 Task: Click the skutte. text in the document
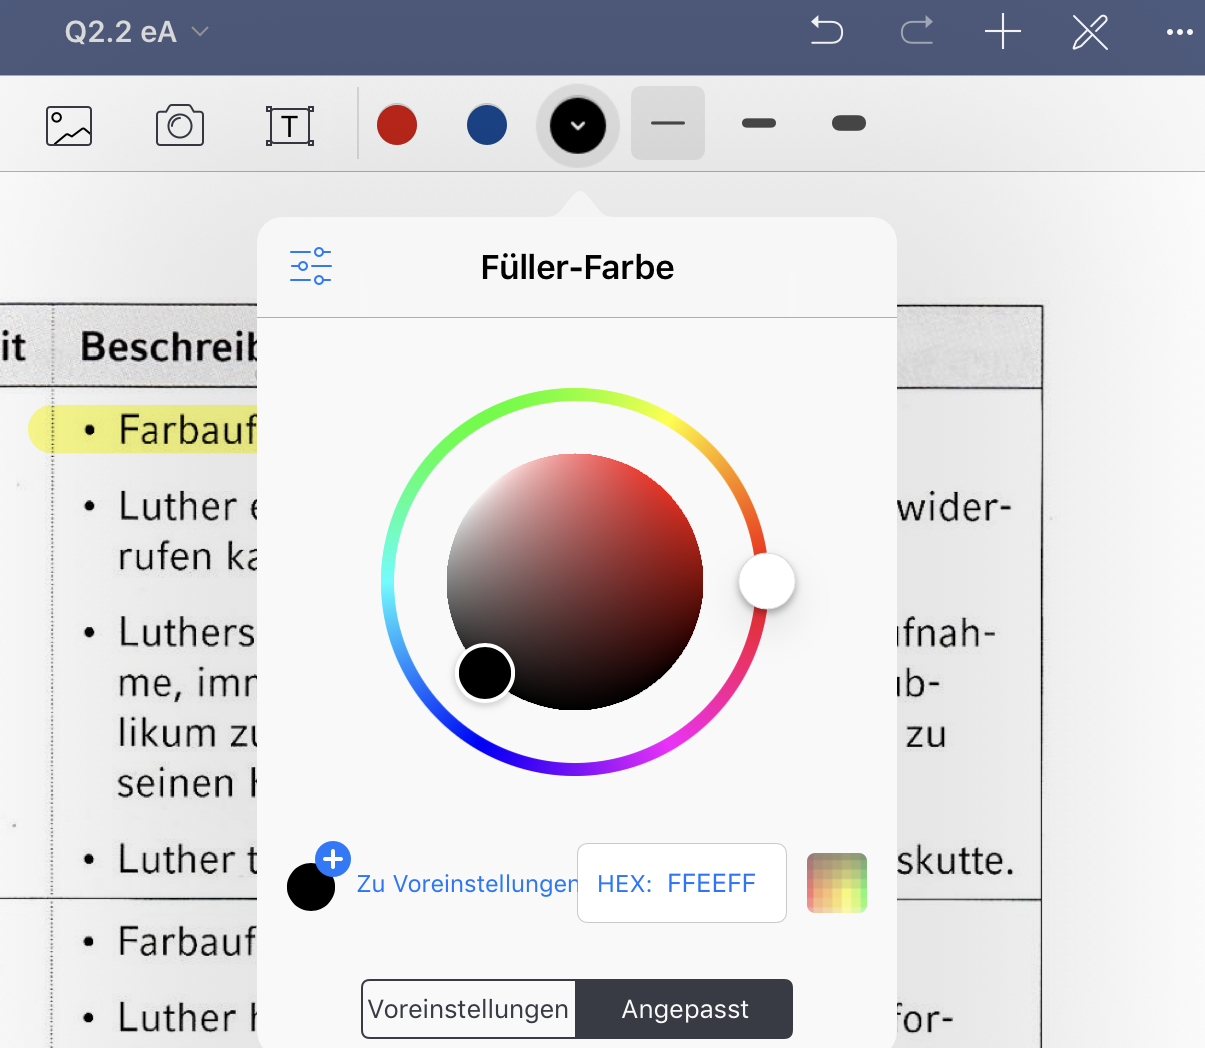coord(956,860)
